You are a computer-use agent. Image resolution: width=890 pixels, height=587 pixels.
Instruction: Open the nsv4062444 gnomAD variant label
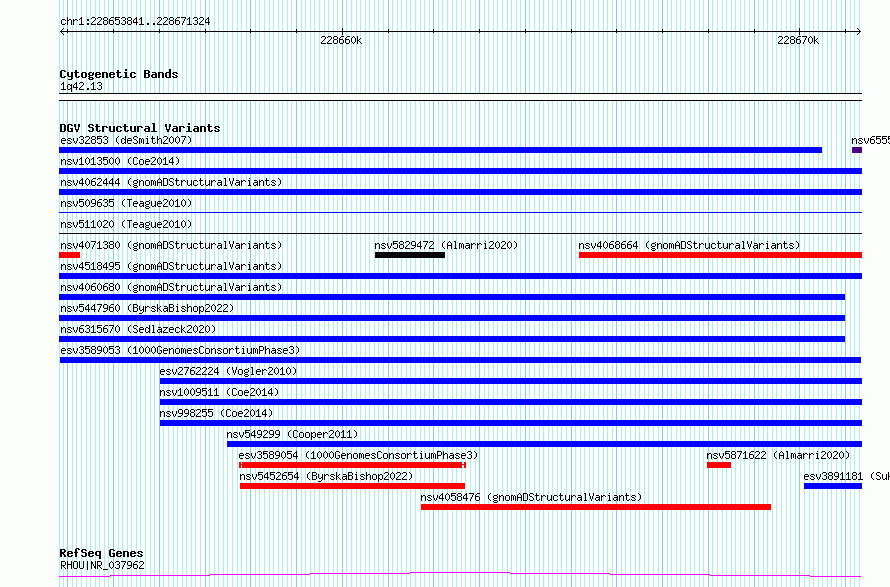pyautogui.click(x=171, y=182)
